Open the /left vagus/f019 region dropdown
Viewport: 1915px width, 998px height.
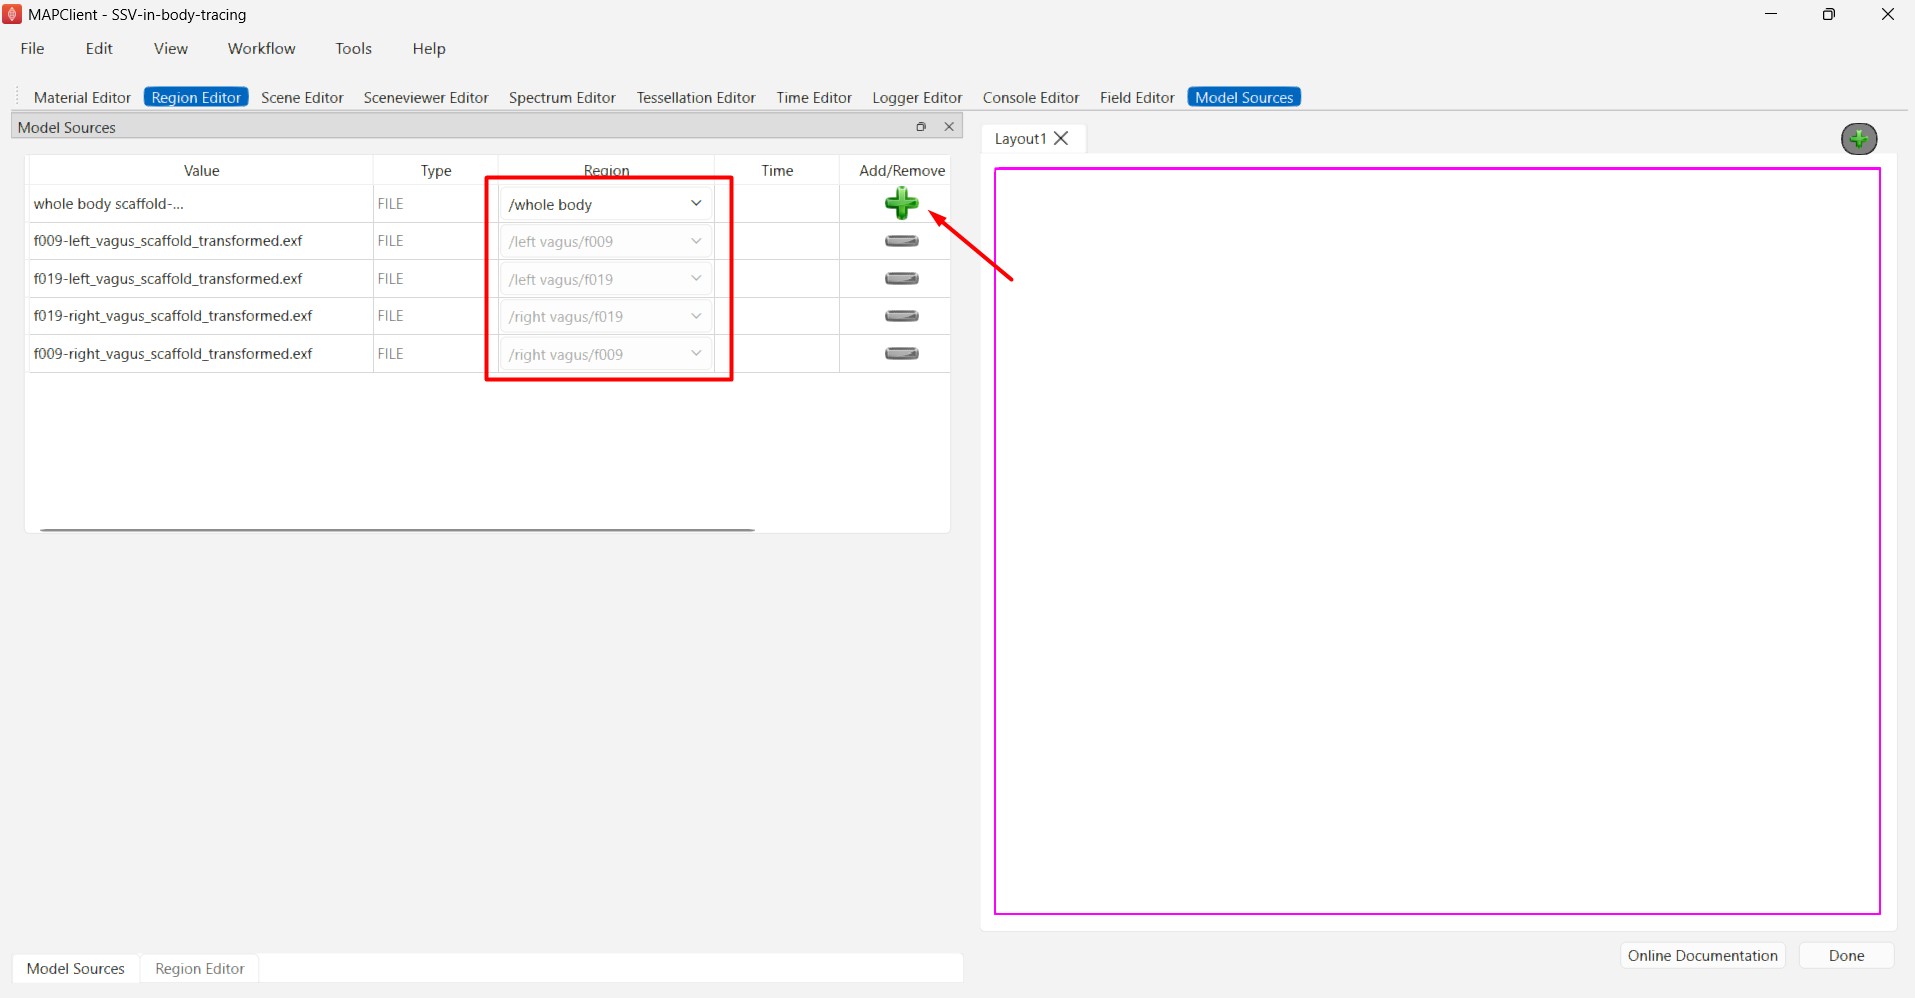click(x=606, y=279)
